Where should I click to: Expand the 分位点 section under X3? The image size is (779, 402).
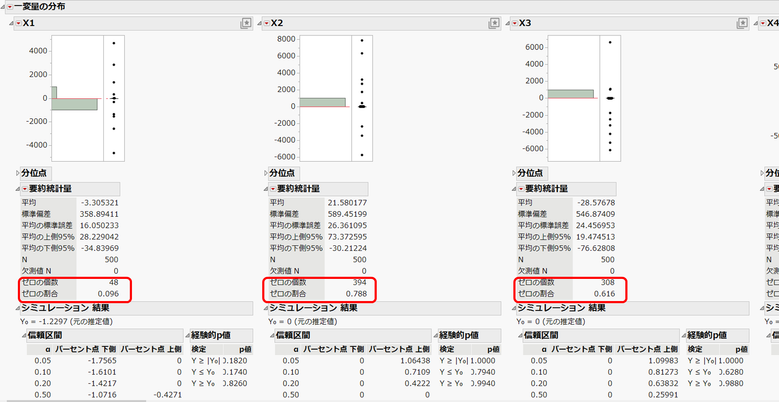tap(513, 173)
